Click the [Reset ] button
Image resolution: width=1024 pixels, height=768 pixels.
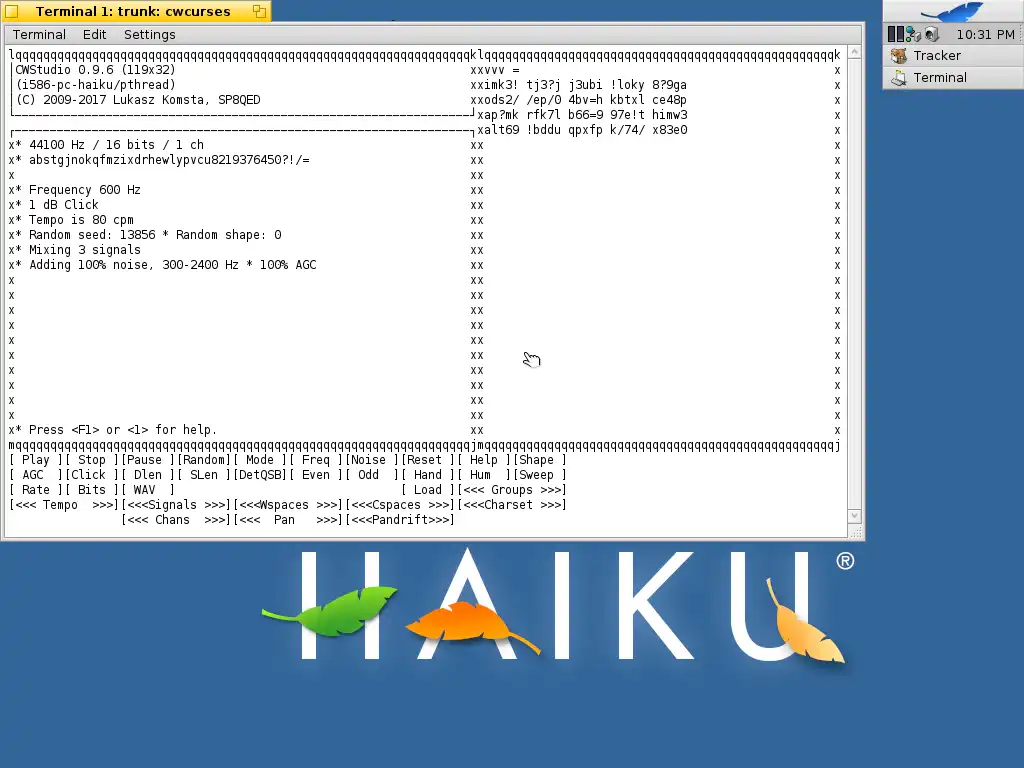tap(429, 460)
